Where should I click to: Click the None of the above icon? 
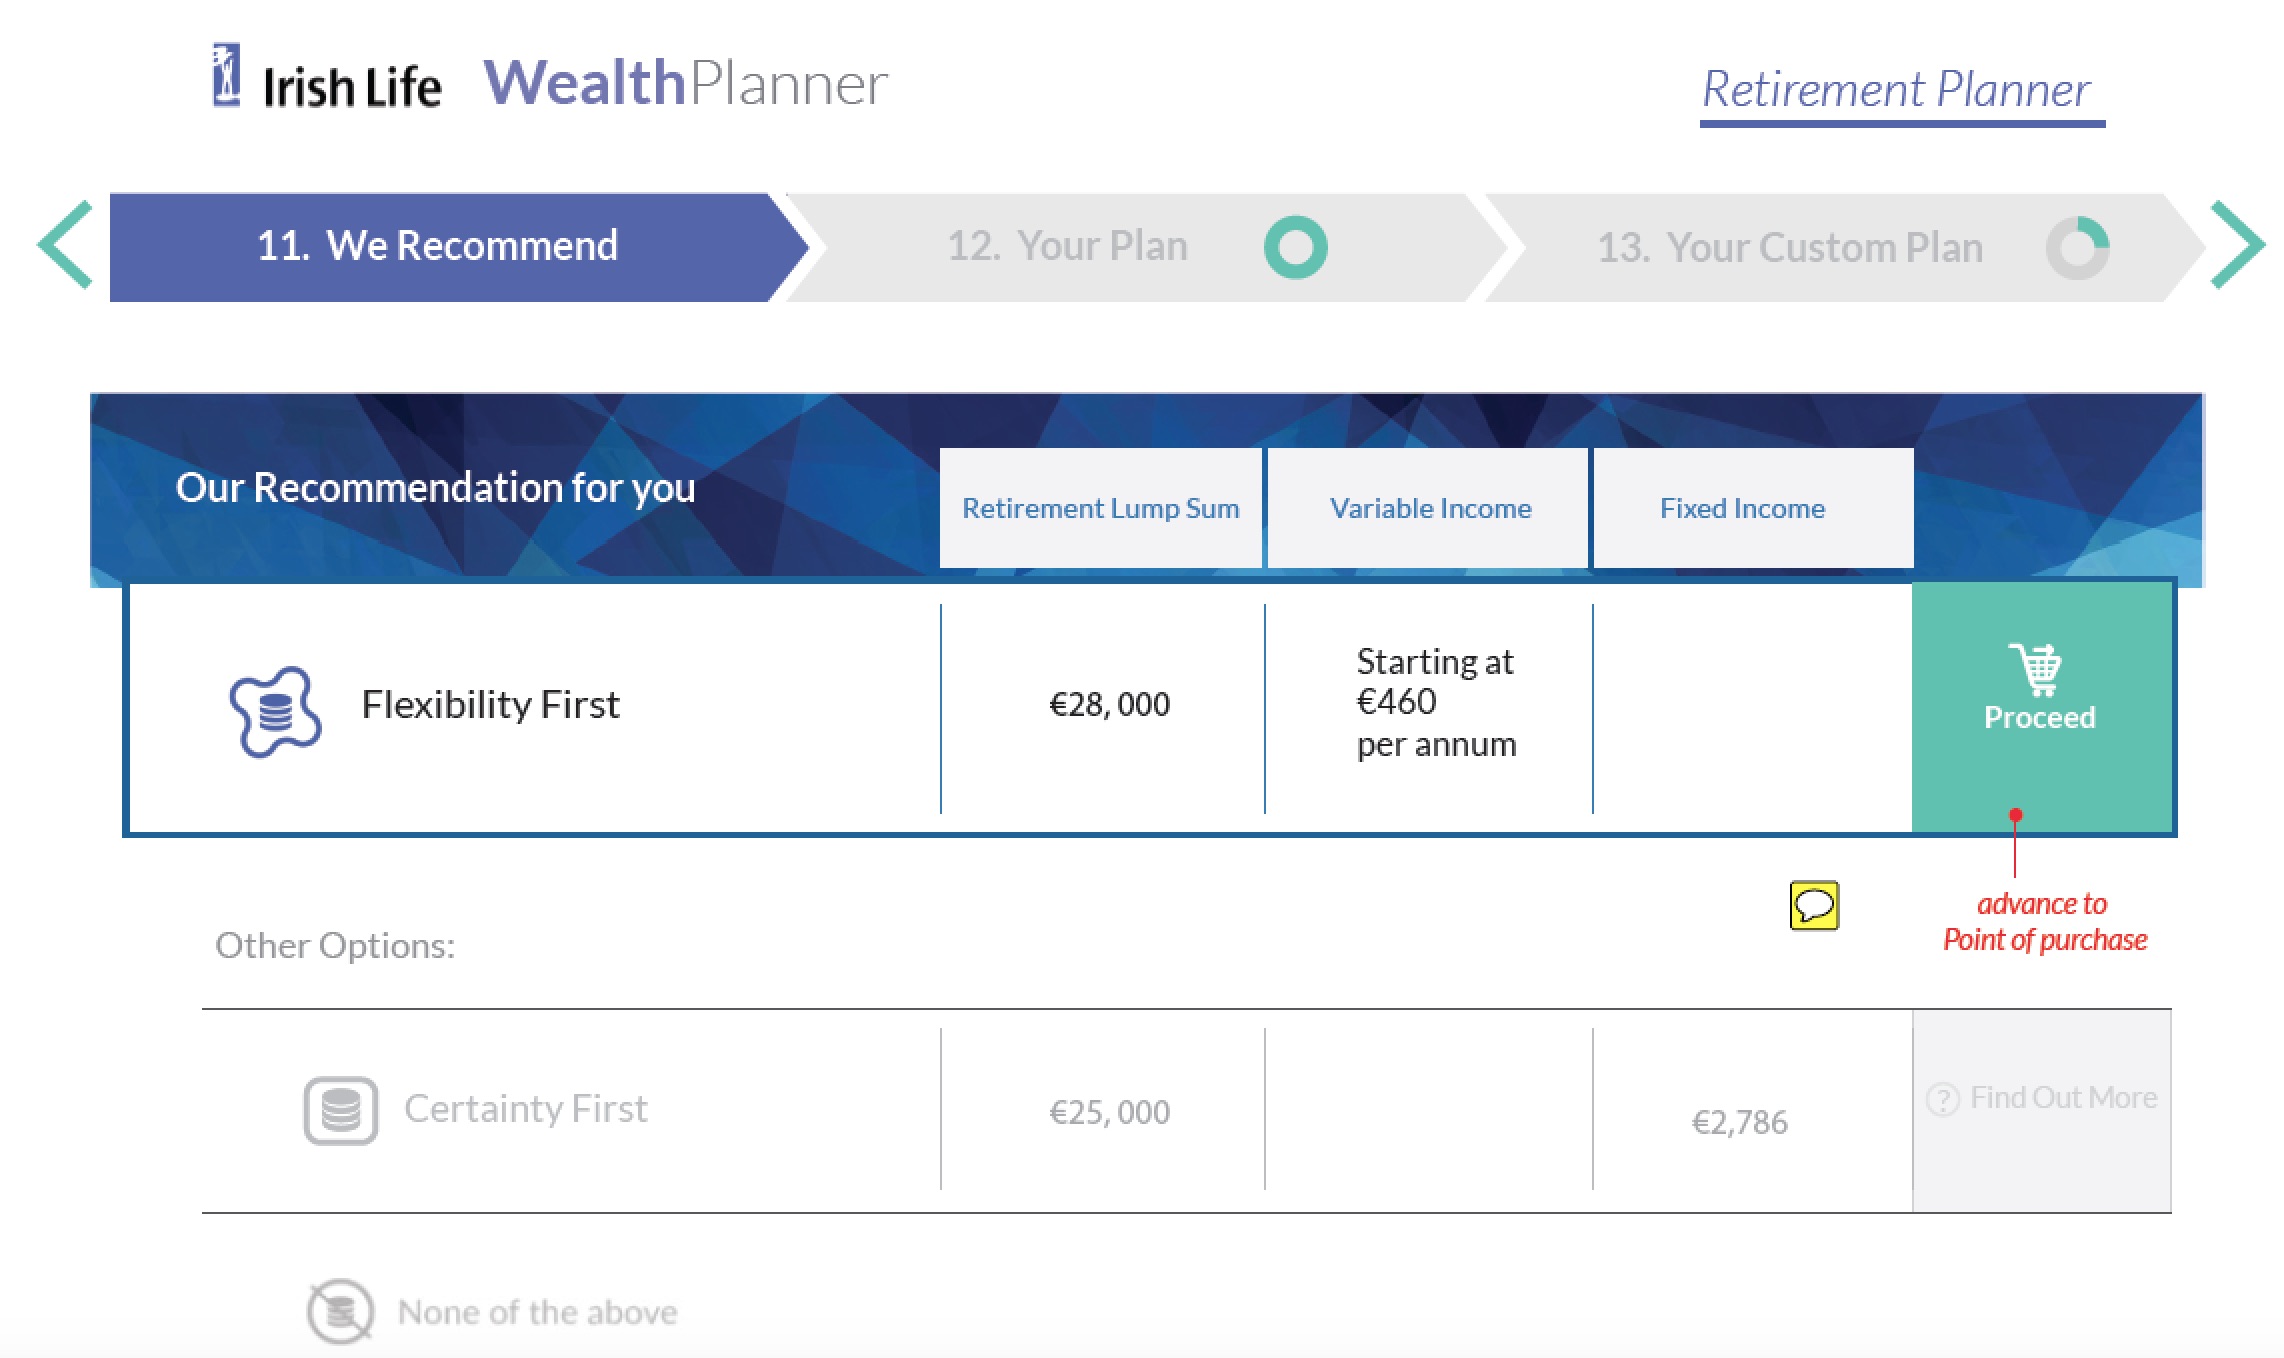coord(340,1310)
